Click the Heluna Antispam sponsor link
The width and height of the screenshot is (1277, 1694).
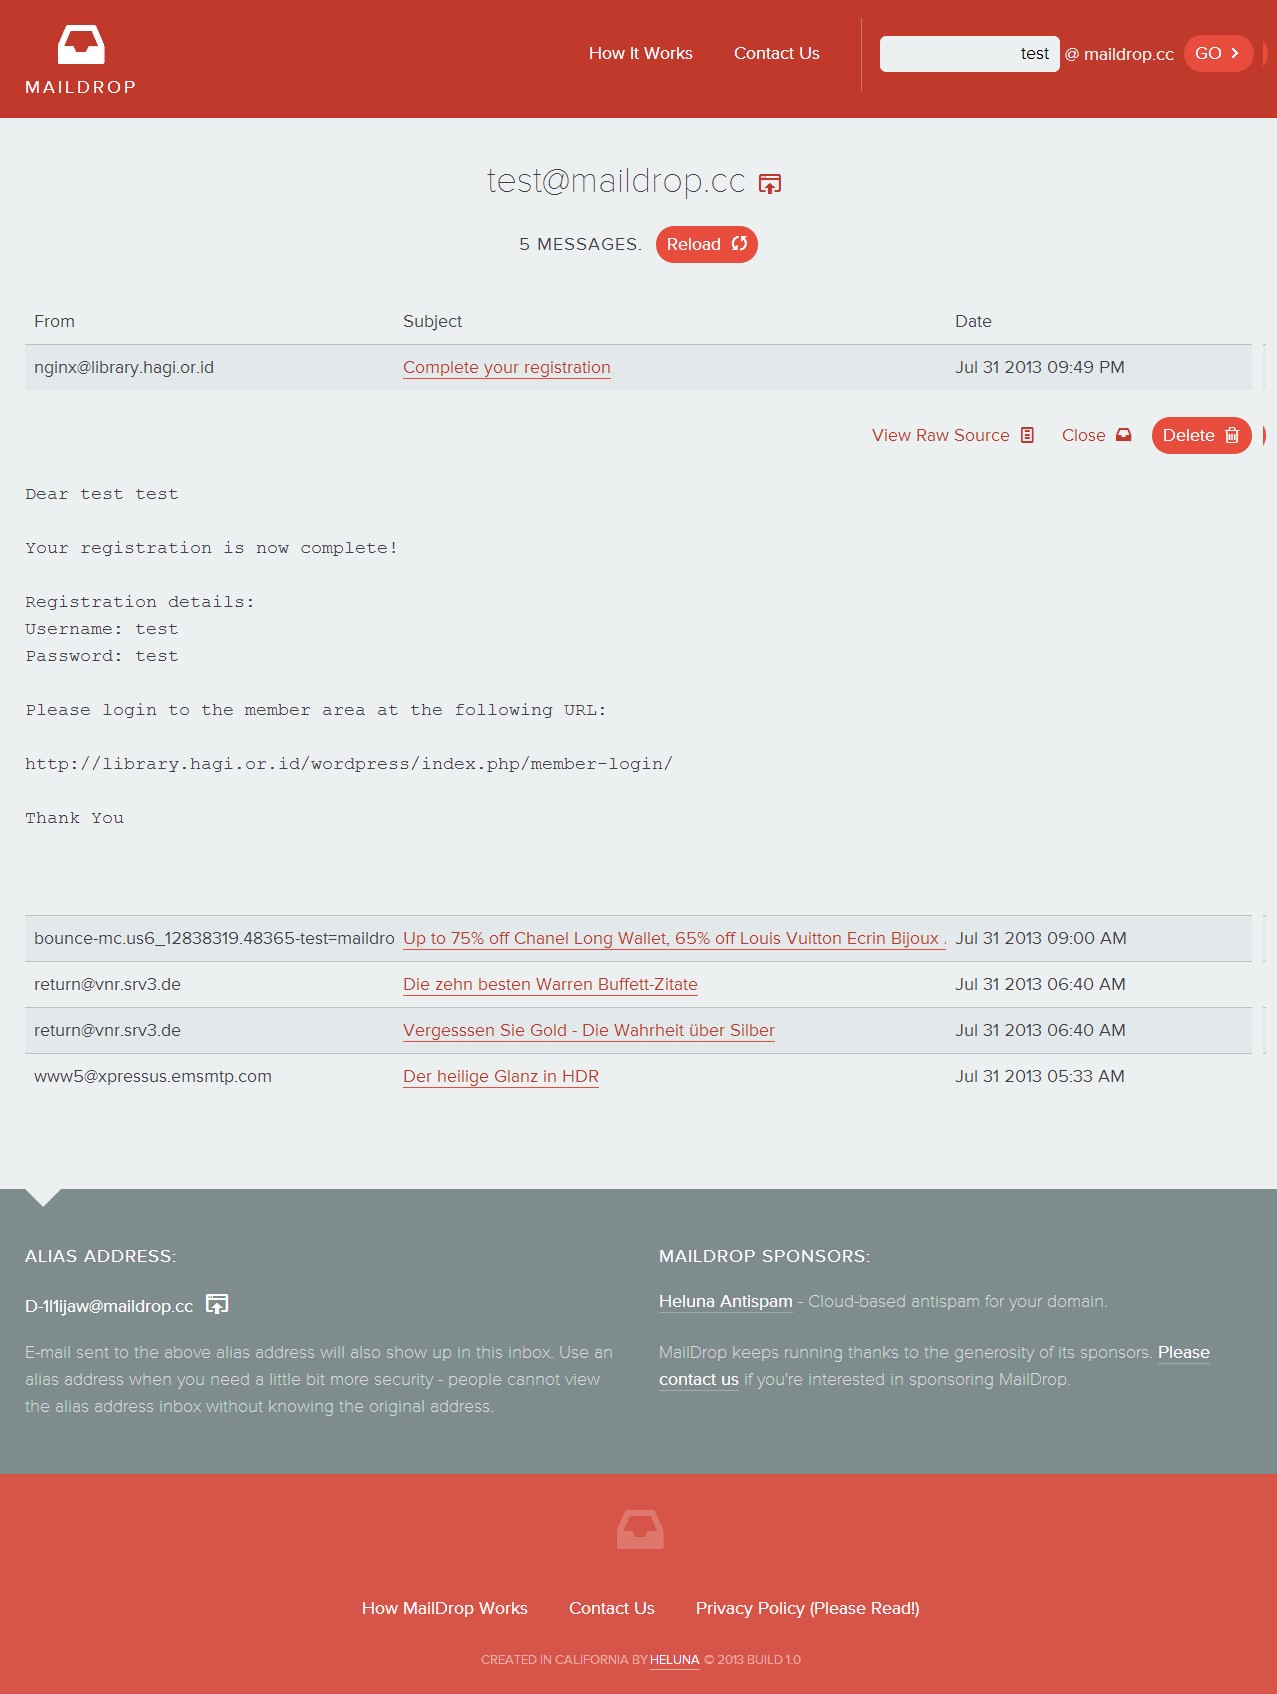pos(725,1301)
